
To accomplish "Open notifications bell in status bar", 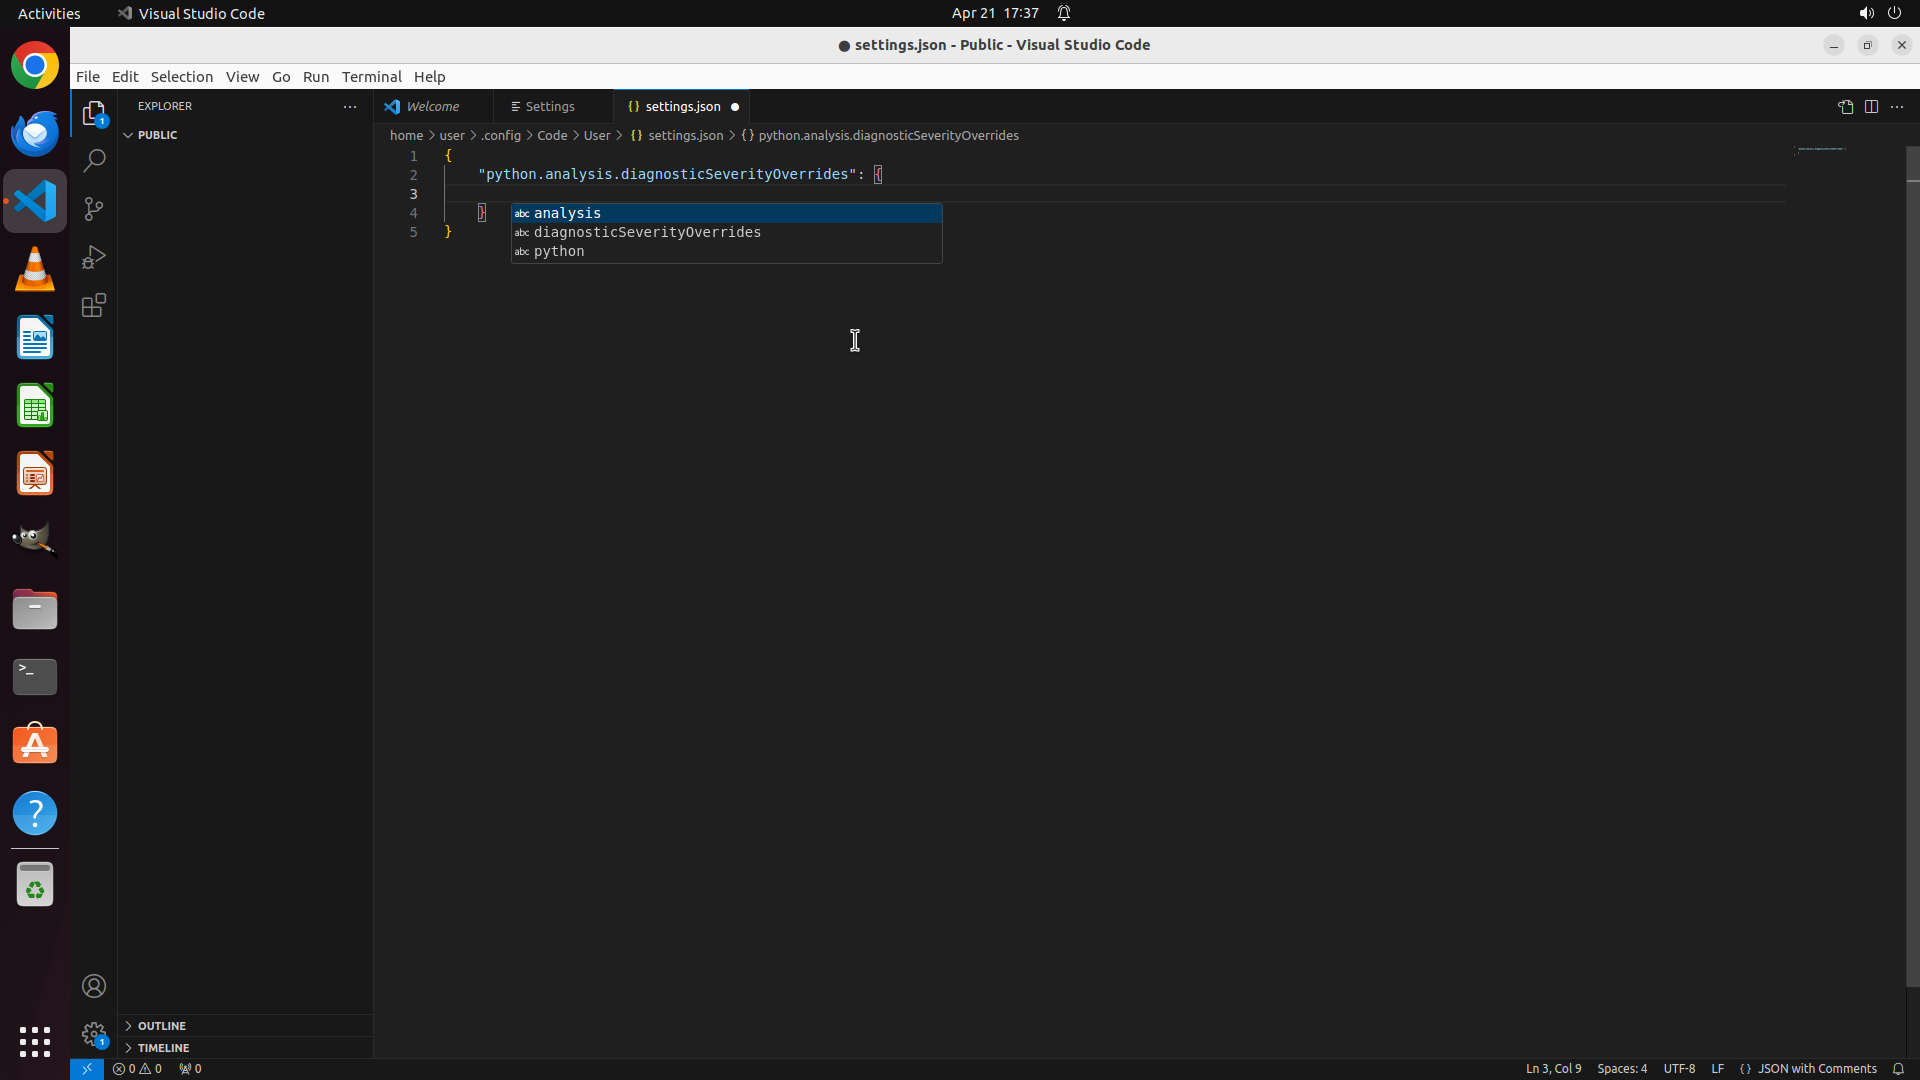I will click(x=1897, y=1068).
